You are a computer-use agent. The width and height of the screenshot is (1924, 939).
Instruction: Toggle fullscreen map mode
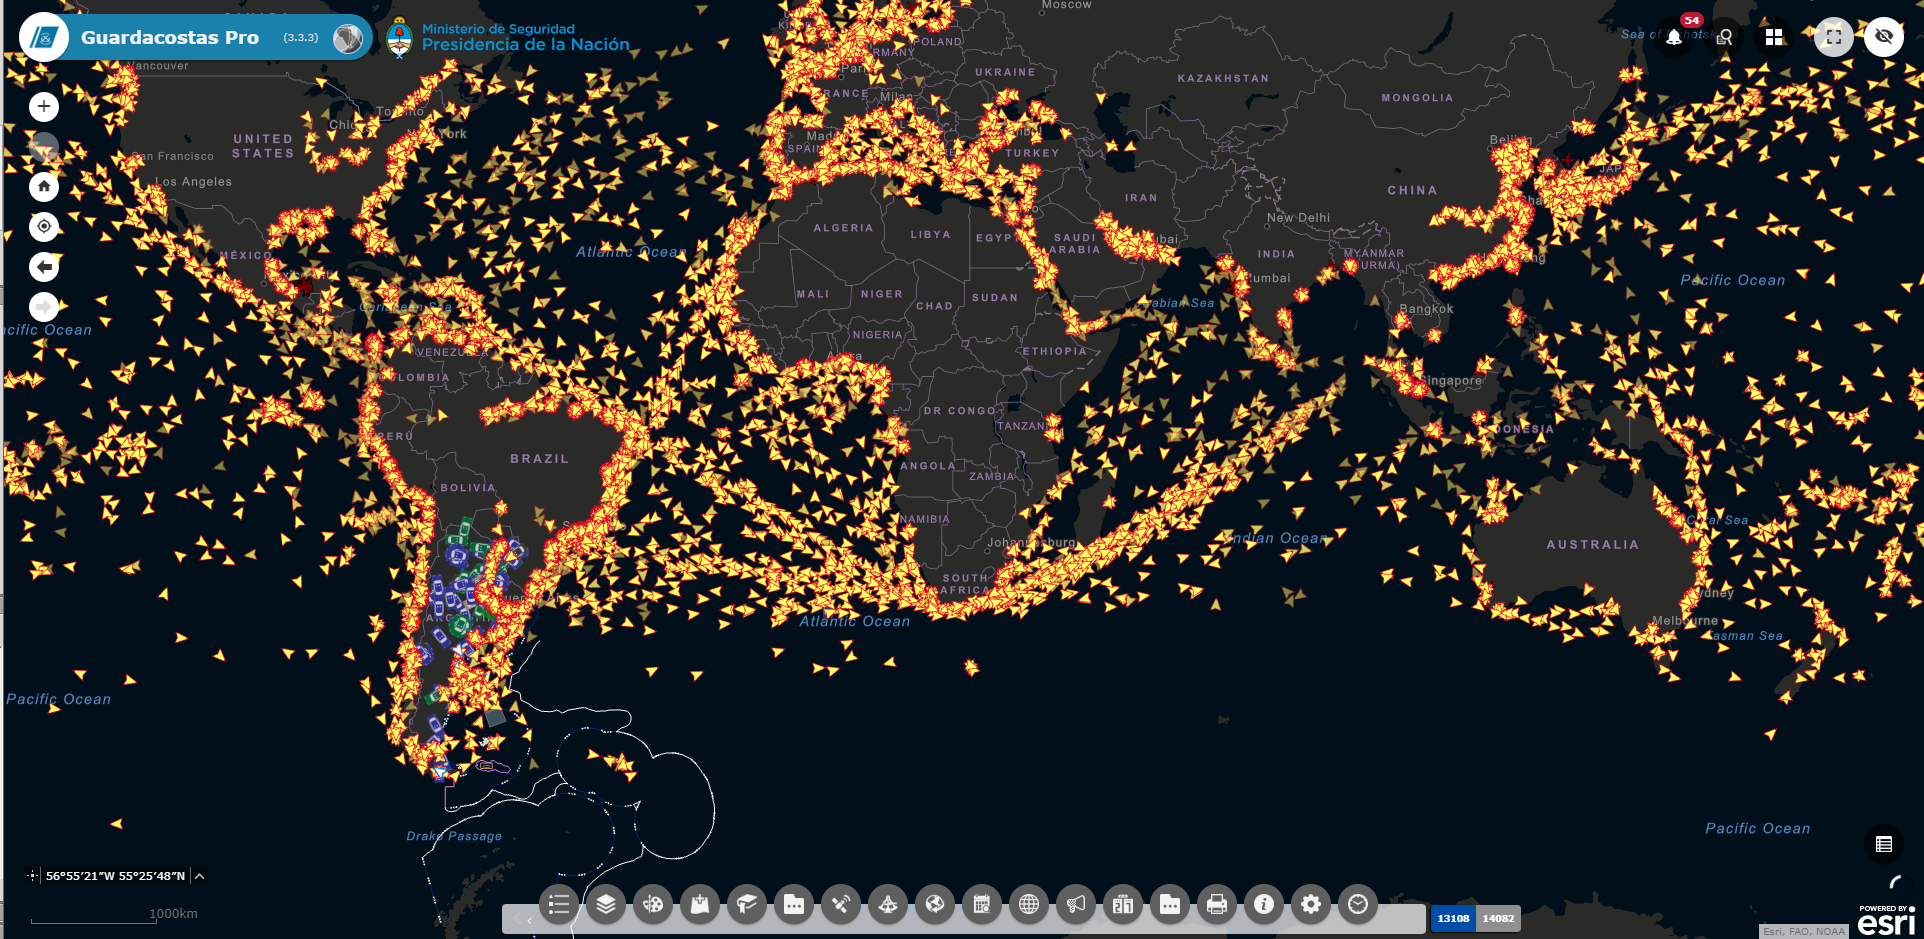[1833, 37]
